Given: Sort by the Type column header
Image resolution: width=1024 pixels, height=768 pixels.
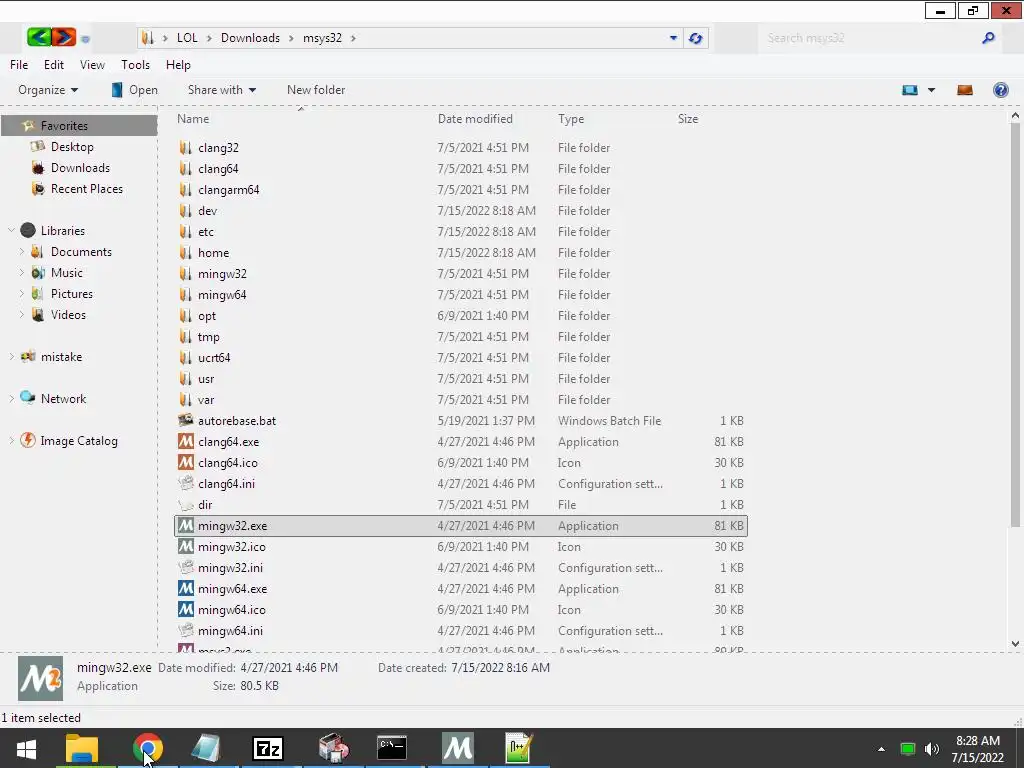Looking at the screenshot, I should point(571,119).
